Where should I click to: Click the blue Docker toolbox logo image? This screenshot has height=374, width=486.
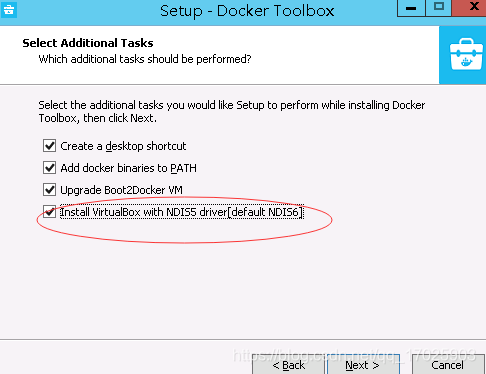pyautogui.click(x=466, y=54)
